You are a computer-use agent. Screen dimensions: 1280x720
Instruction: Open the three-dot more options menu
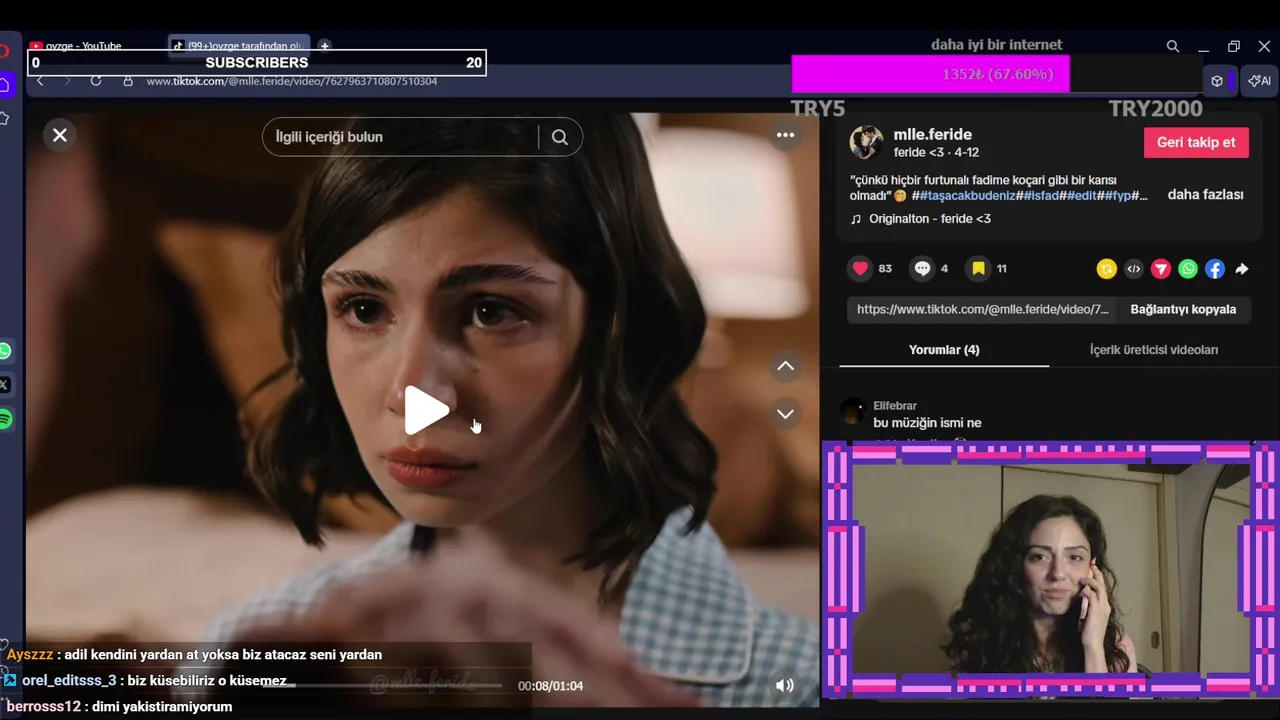click(x=785, y=135)
